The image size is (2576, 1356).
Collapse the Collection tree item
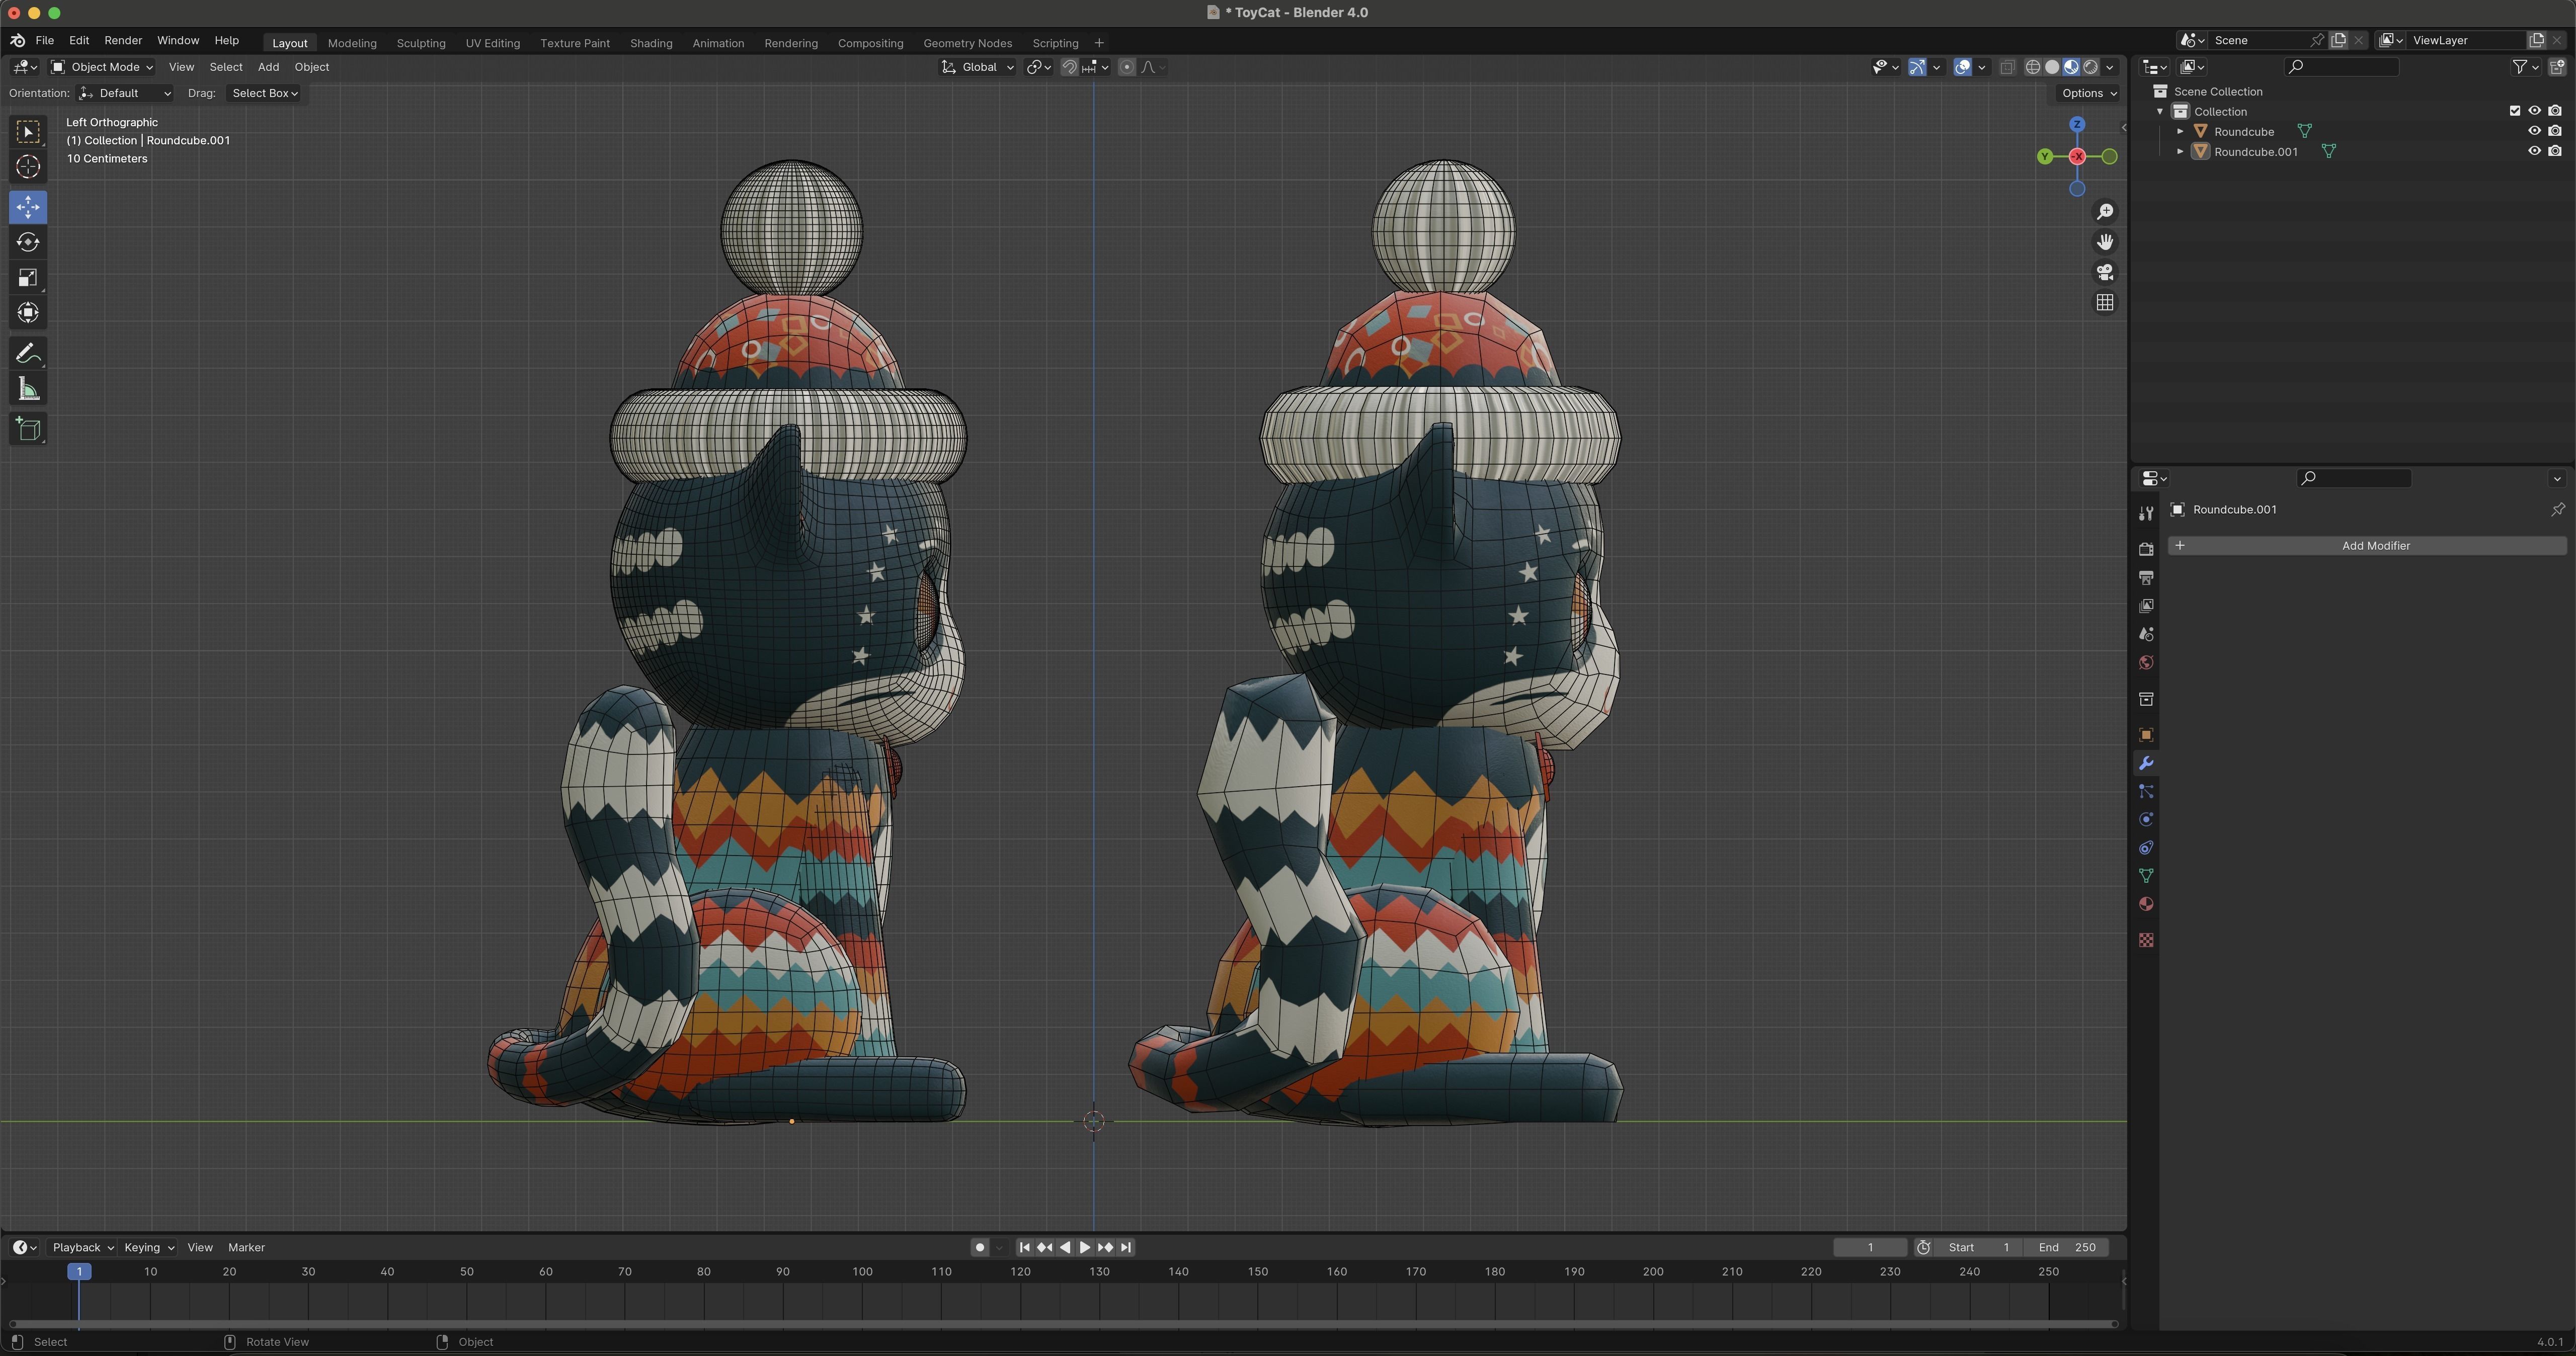click(2160, 111)
